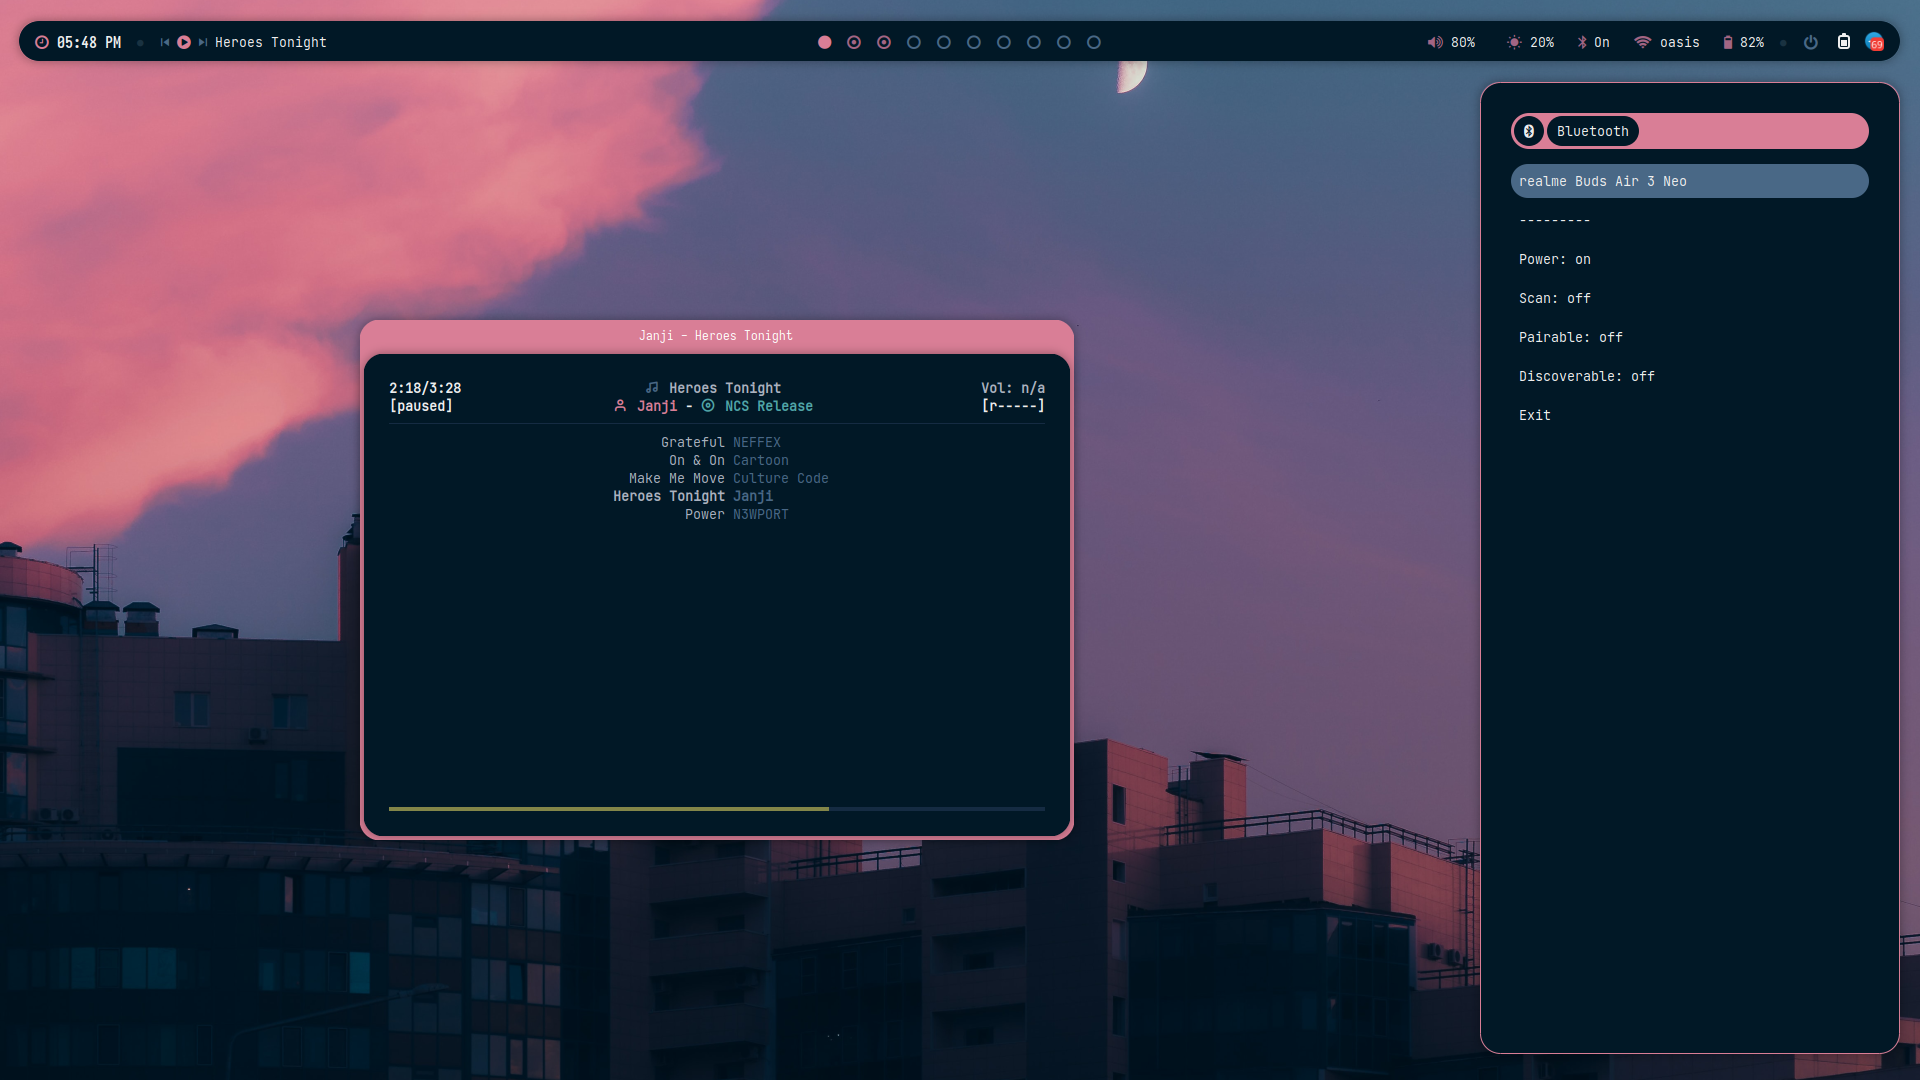Toggle Pairable: off option
The image size is (1920, 1080).
pos(1570,337)
